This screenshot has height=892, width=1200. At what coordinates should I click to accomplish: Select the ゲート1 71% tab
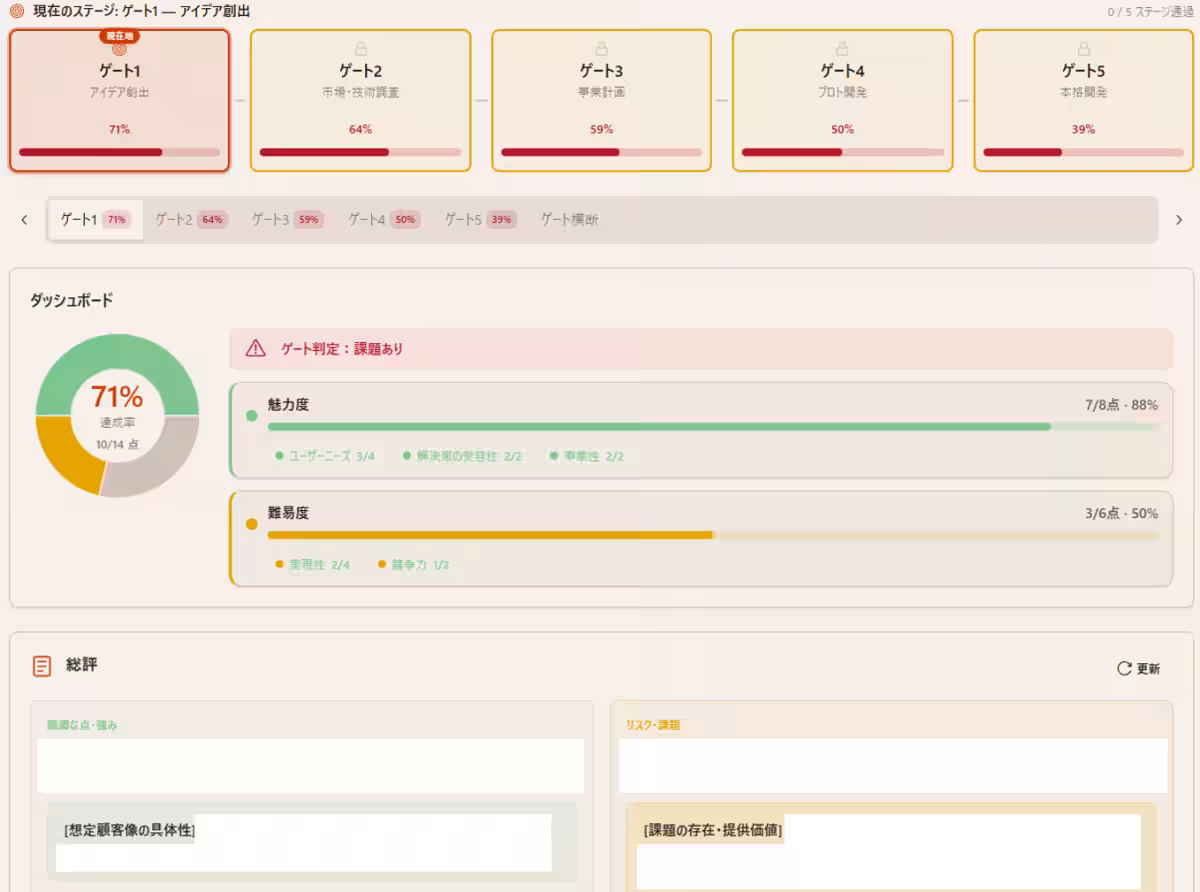click(96, 220)
